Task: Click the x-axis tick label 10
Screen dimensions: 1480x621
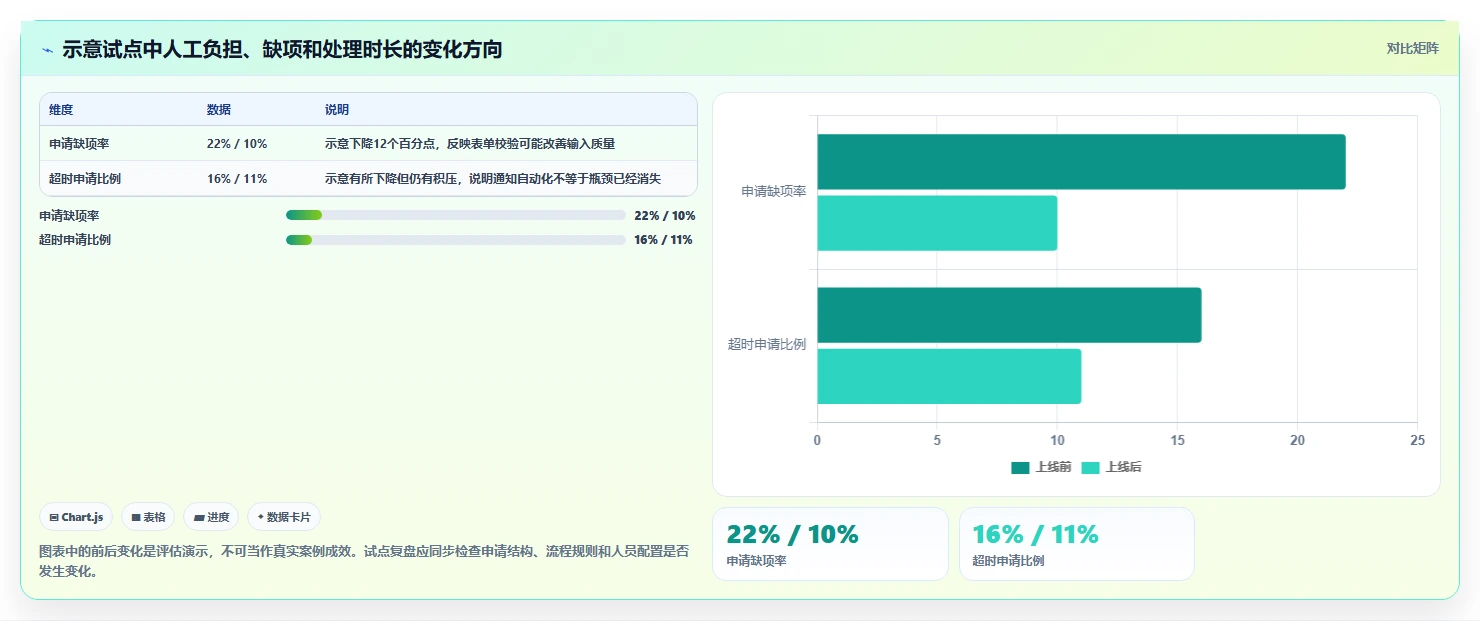Action: pyautogui.click(x=1057, y=440)
